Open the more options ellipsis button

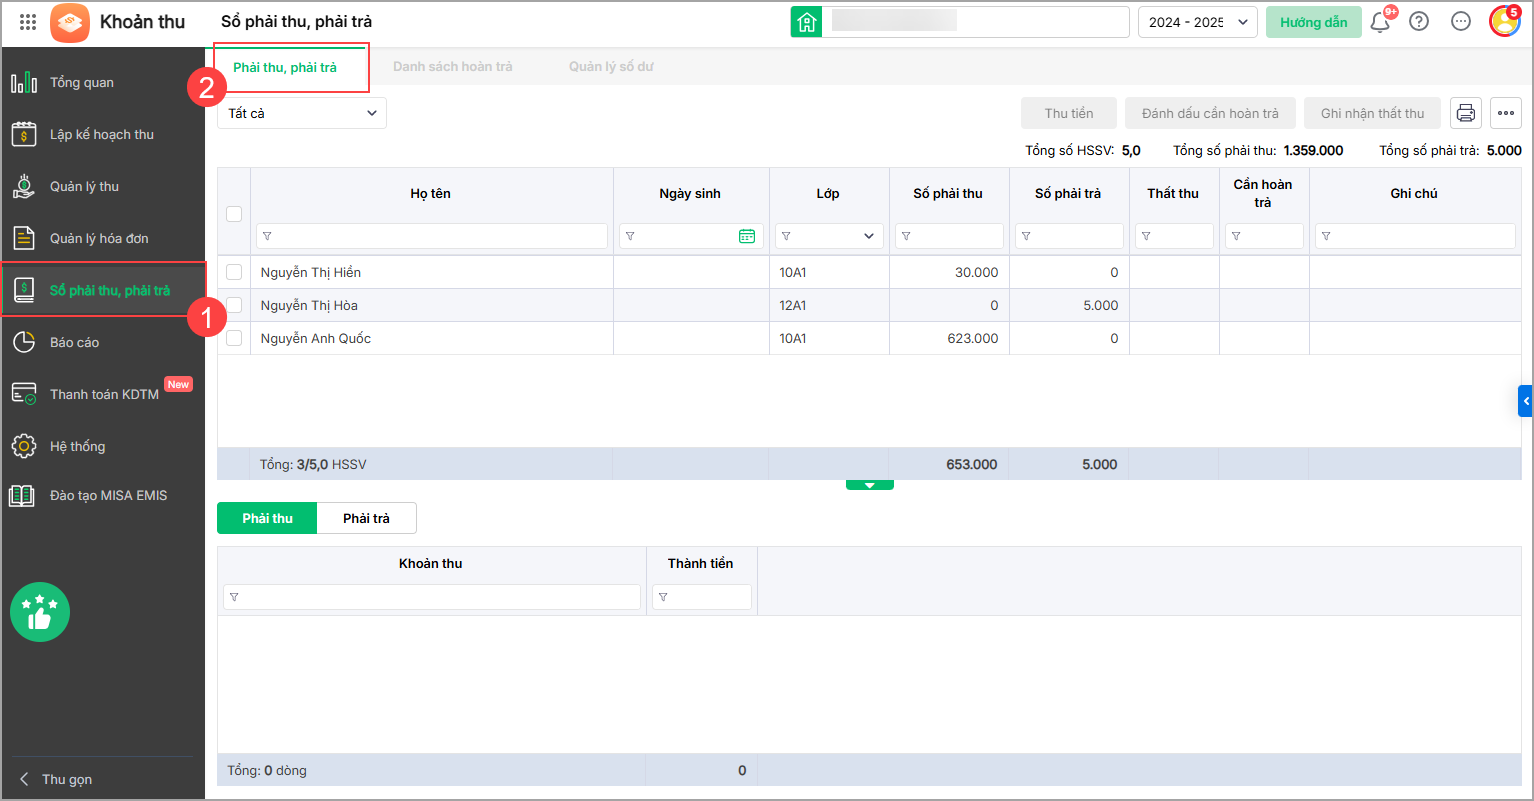point(1506,113)
